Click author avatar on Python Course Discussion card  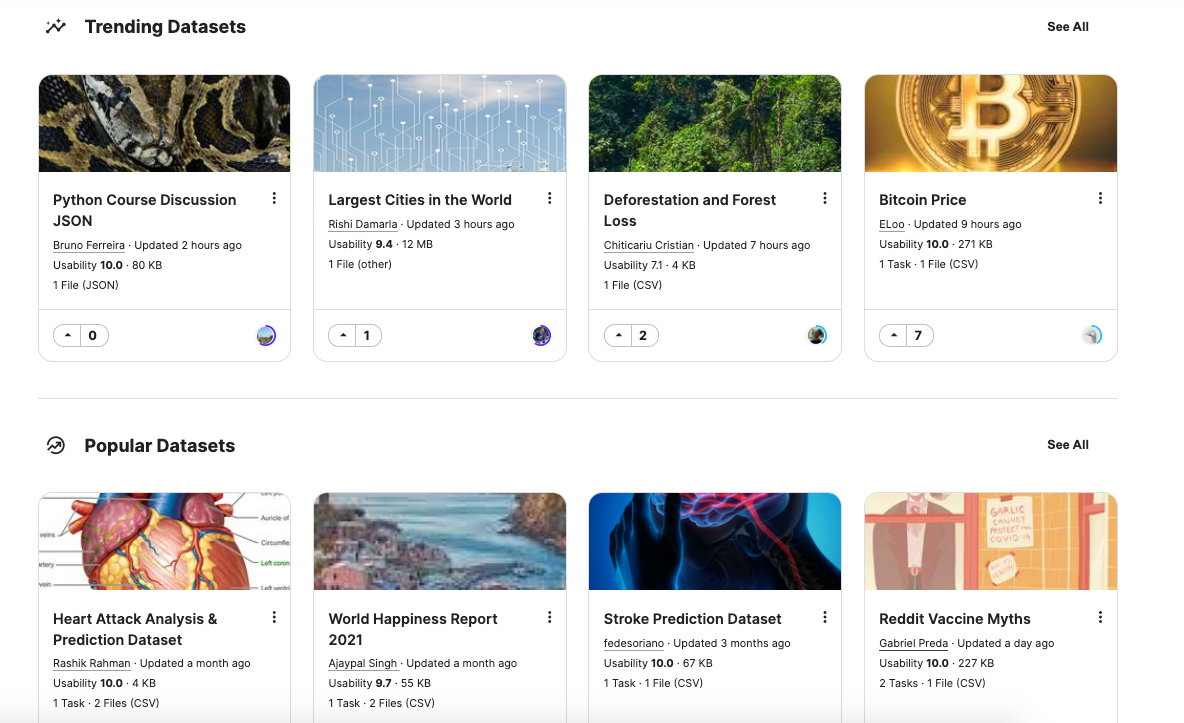(x=266, y=335)
